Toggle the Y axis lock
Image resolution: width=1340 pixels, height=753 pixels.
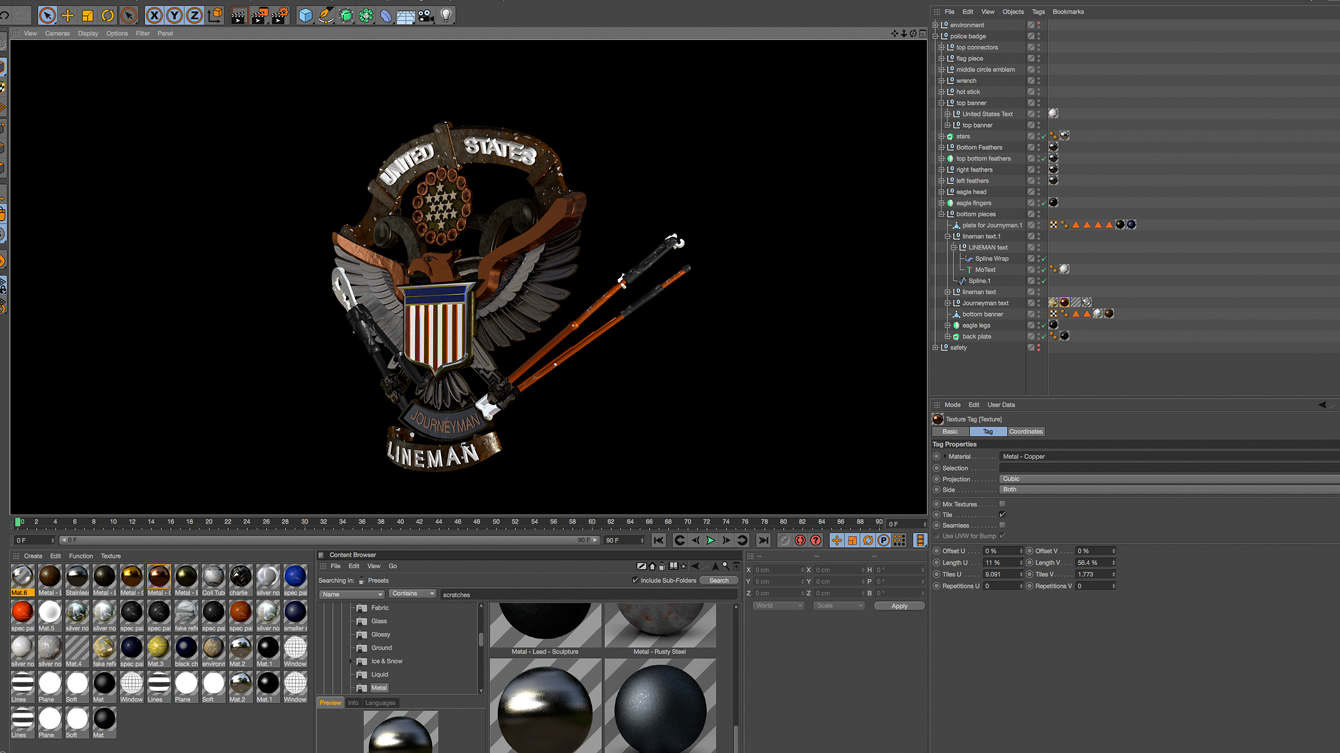174,16
